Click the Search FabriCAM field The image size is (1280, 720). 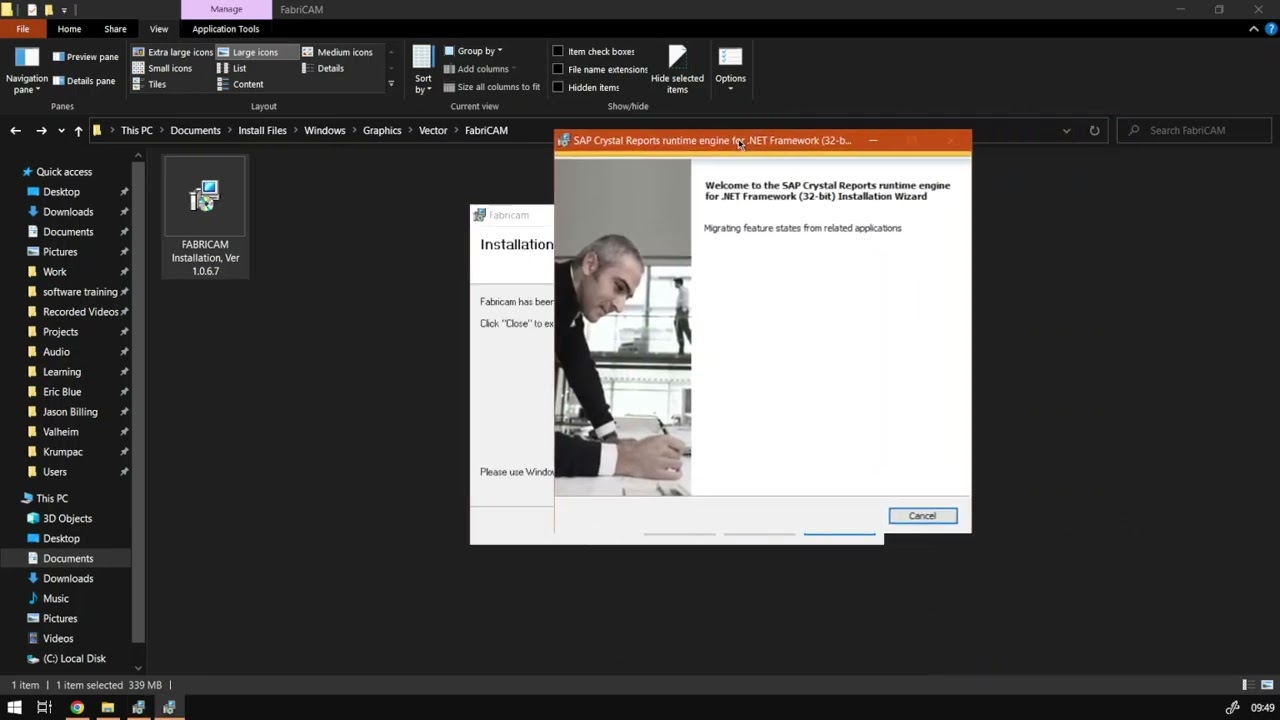click(1195, 130)
